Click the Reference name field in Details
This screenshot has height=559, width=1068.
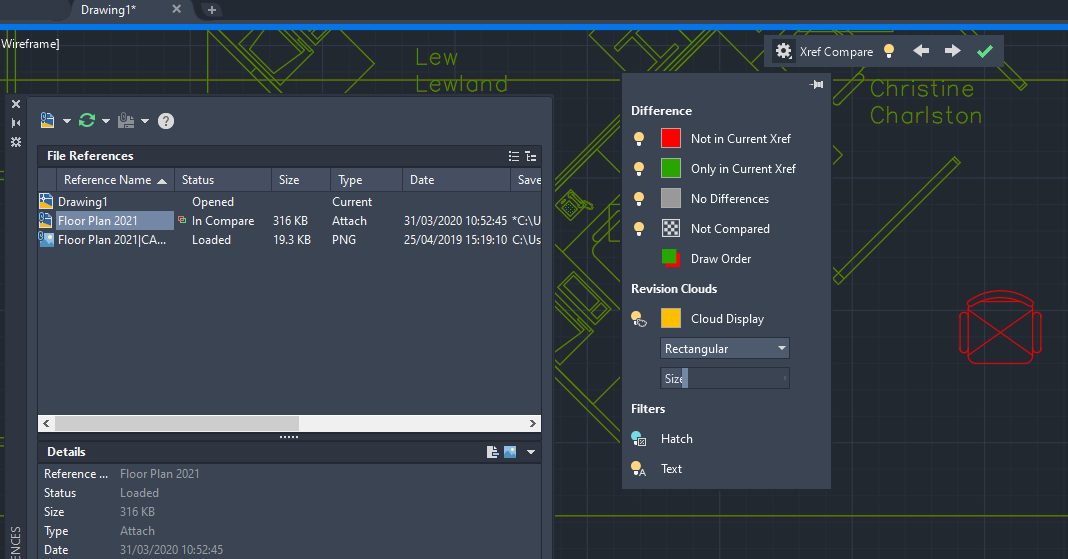[x=159, y=474]
